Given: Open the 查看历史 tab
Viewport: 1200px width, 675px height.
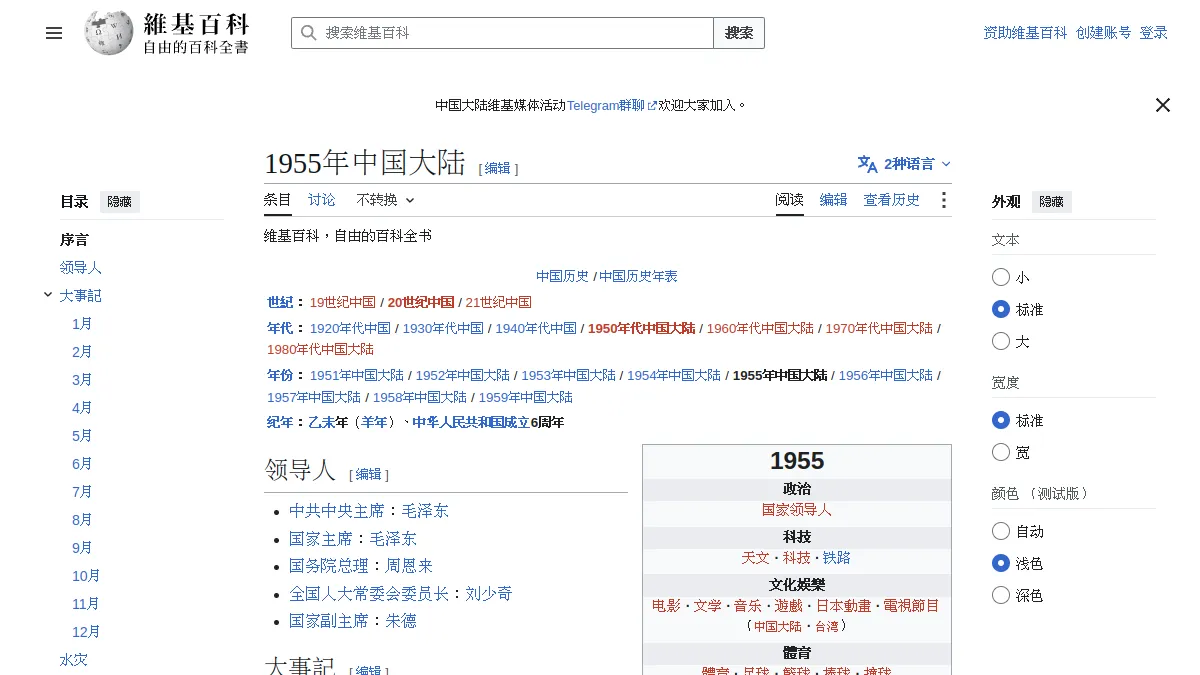Looking at the screenshot, I should [x=892, y=200].
